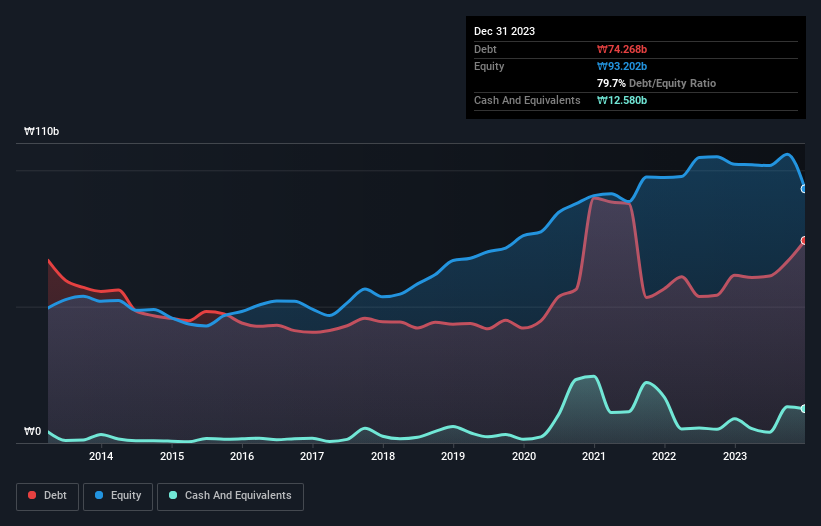Click the teal Cash And Equivalents legend dot

click(x=173, y=495)
